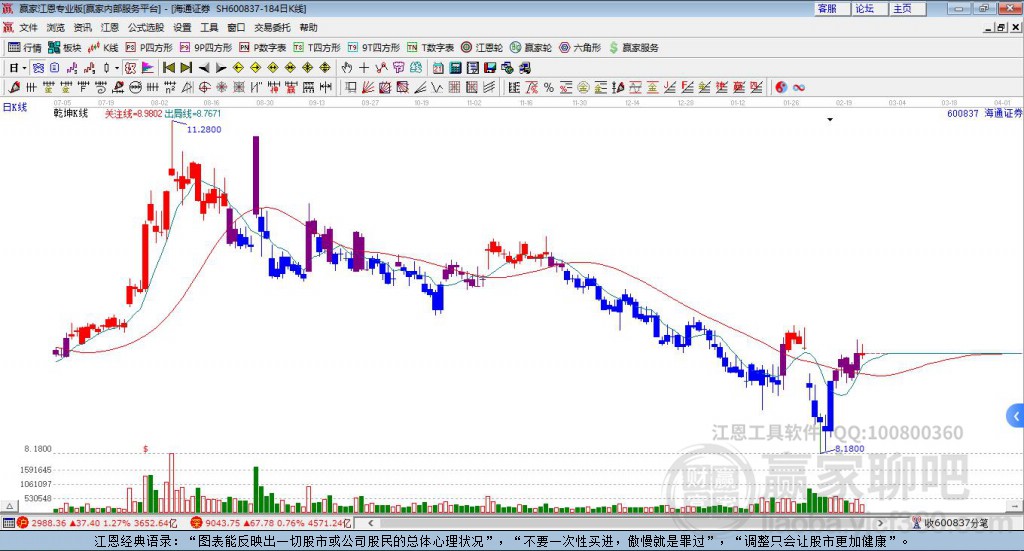Toggle the 乾坤K线 mode icon

tap(130, 68)
